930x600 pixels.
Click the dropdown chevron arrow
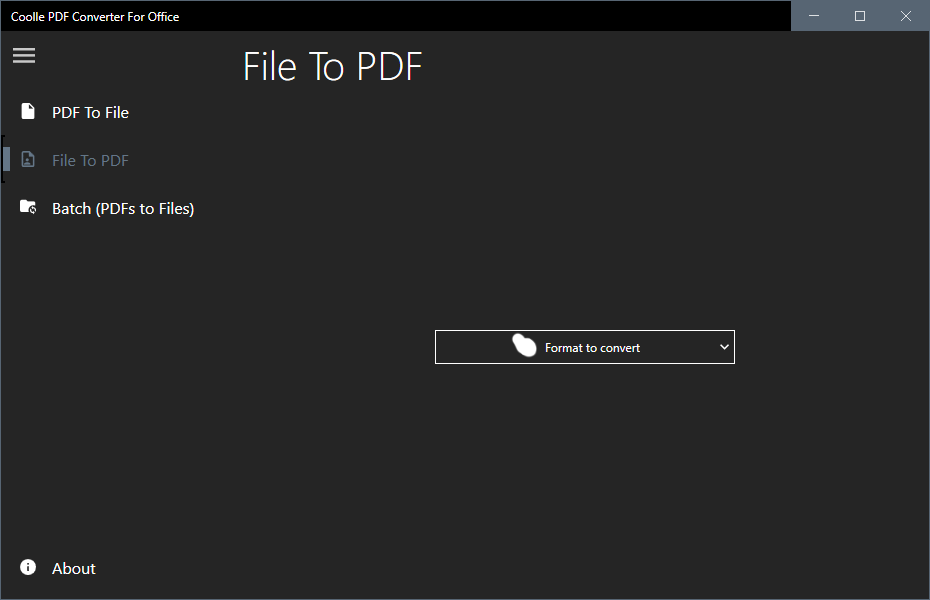(x=724, y=347)
